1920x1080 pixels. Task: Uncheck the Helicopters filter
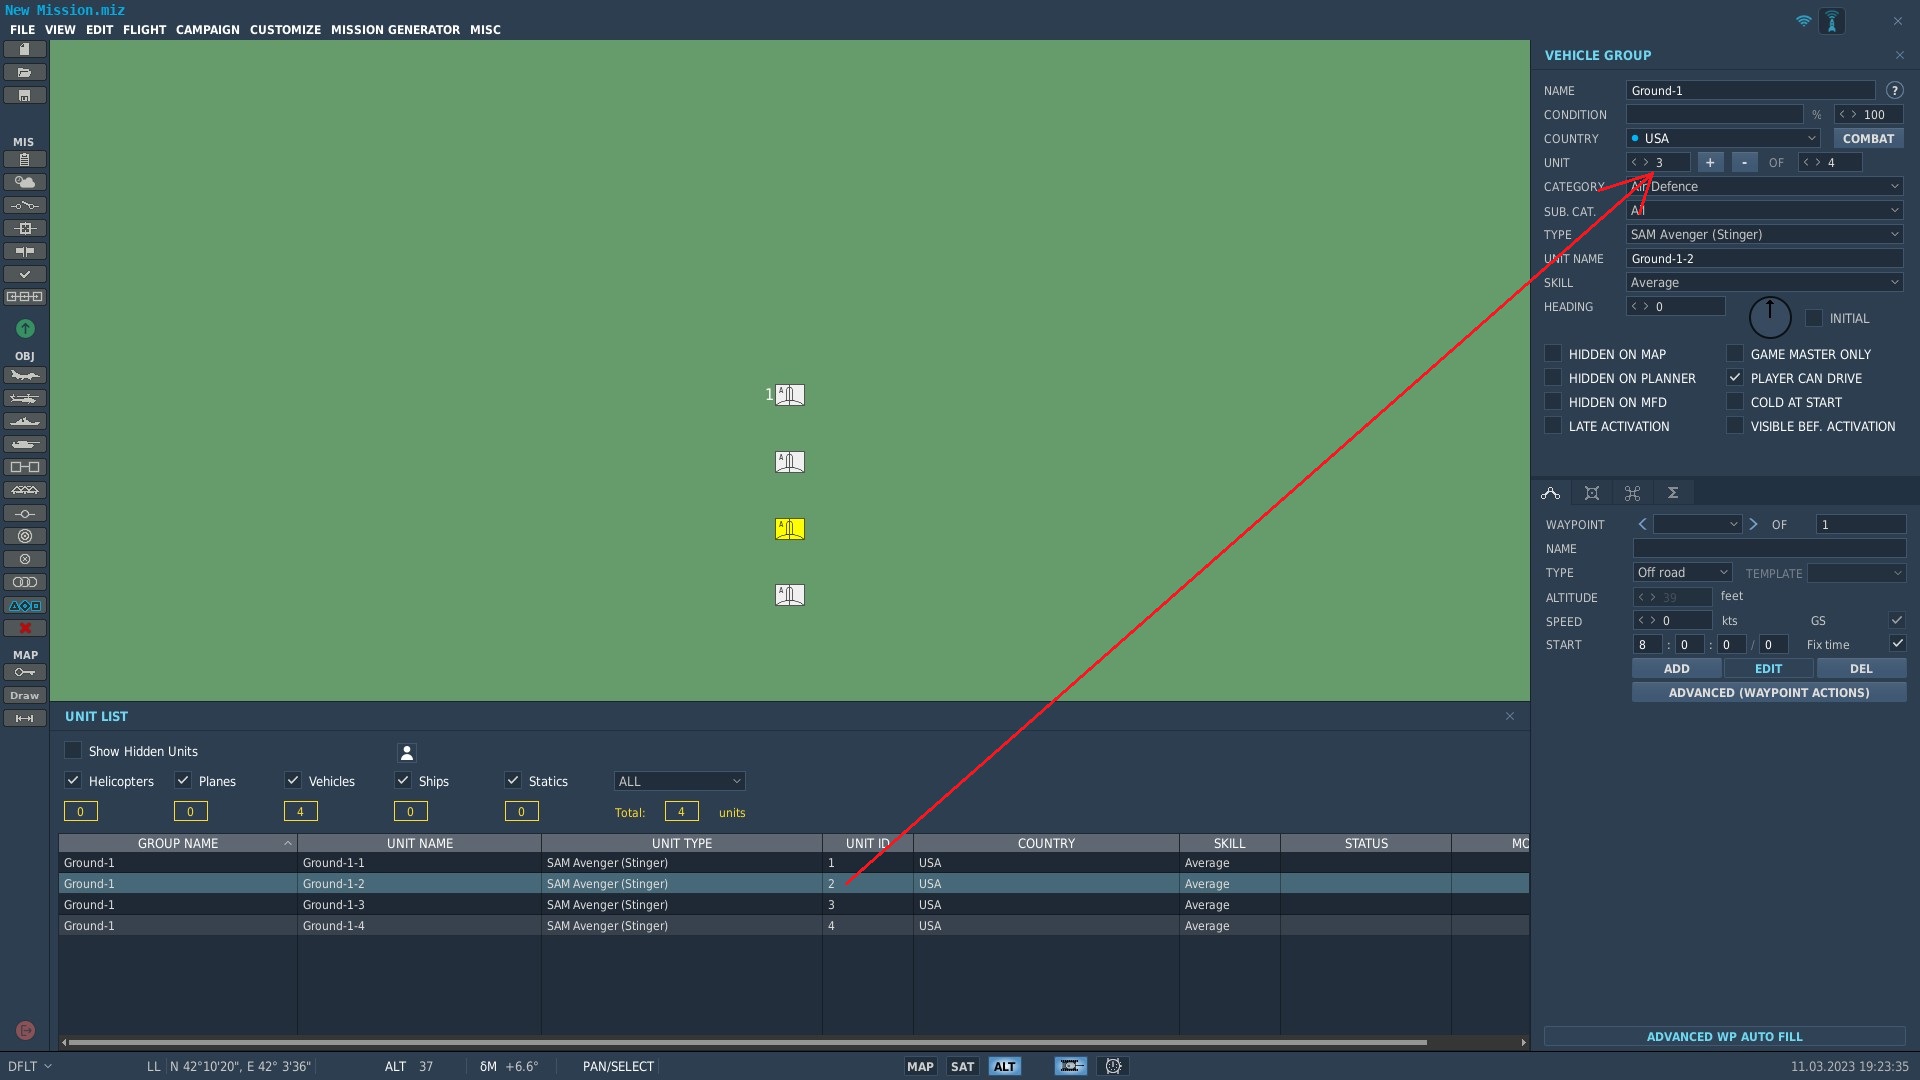73,780
